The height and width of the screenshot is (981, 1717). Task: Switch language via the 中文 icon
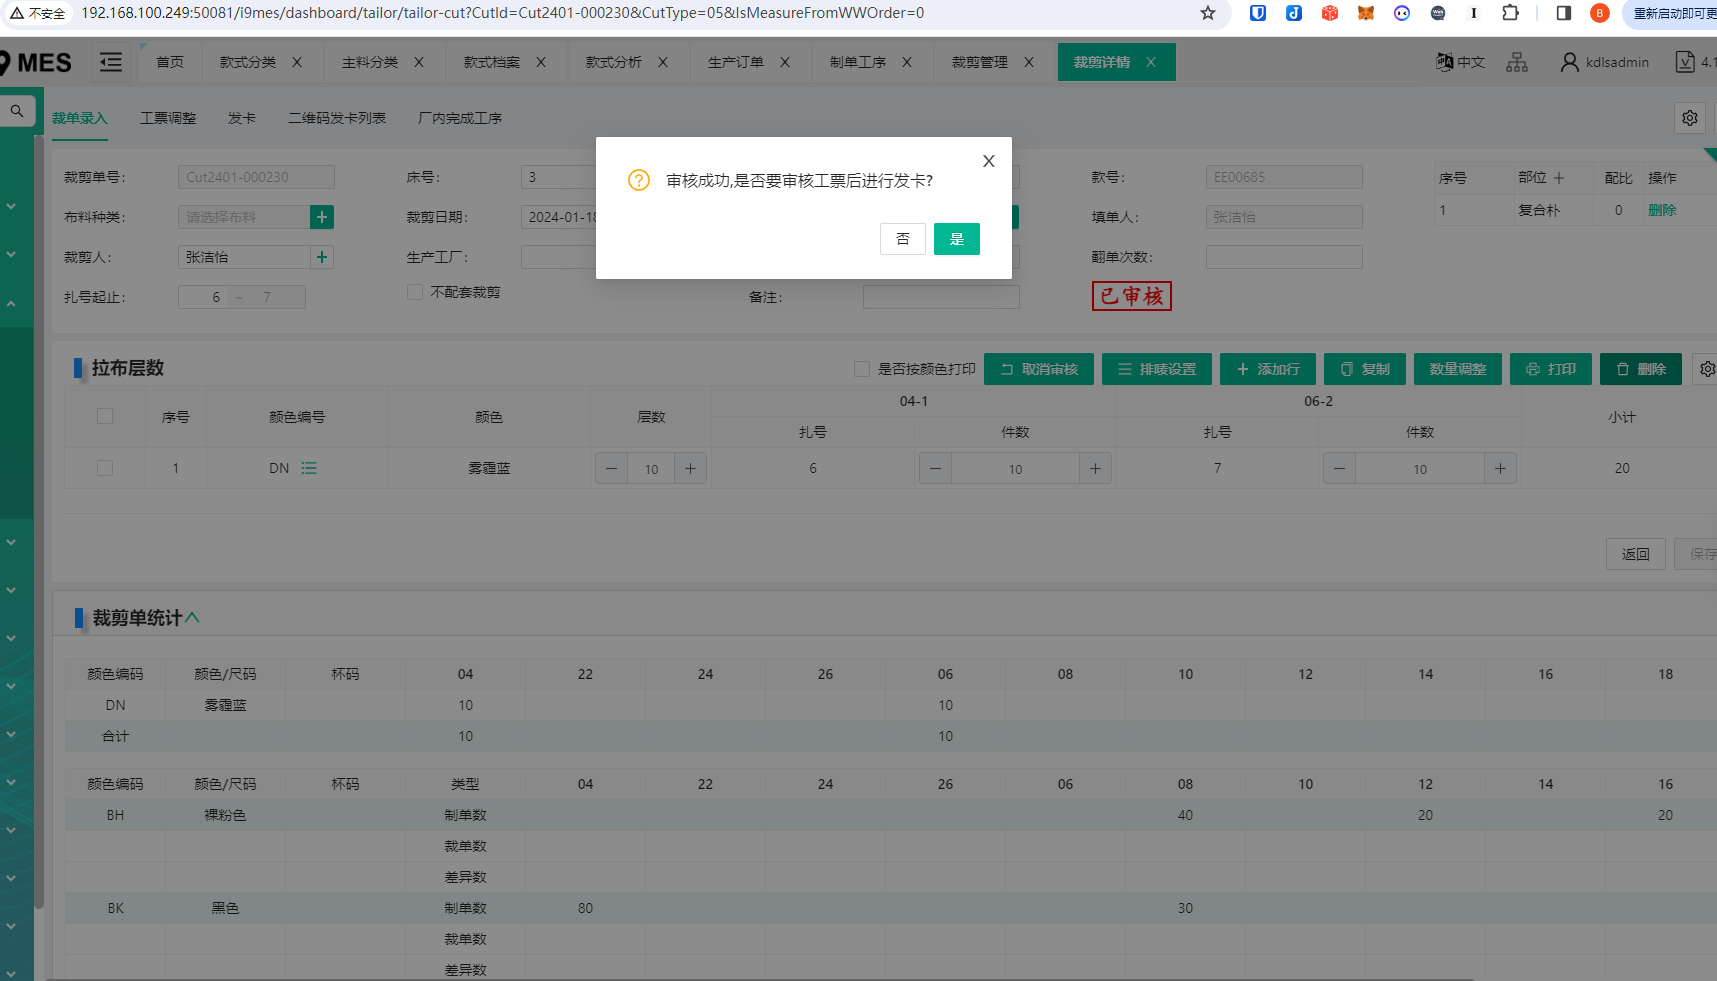pyautogui.click(x=1460, y=62)
